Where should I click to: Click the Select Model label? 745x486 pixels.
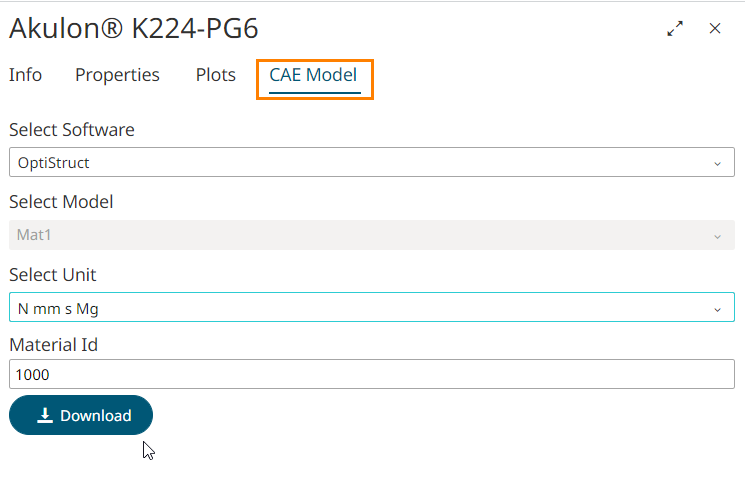[61, 202]
